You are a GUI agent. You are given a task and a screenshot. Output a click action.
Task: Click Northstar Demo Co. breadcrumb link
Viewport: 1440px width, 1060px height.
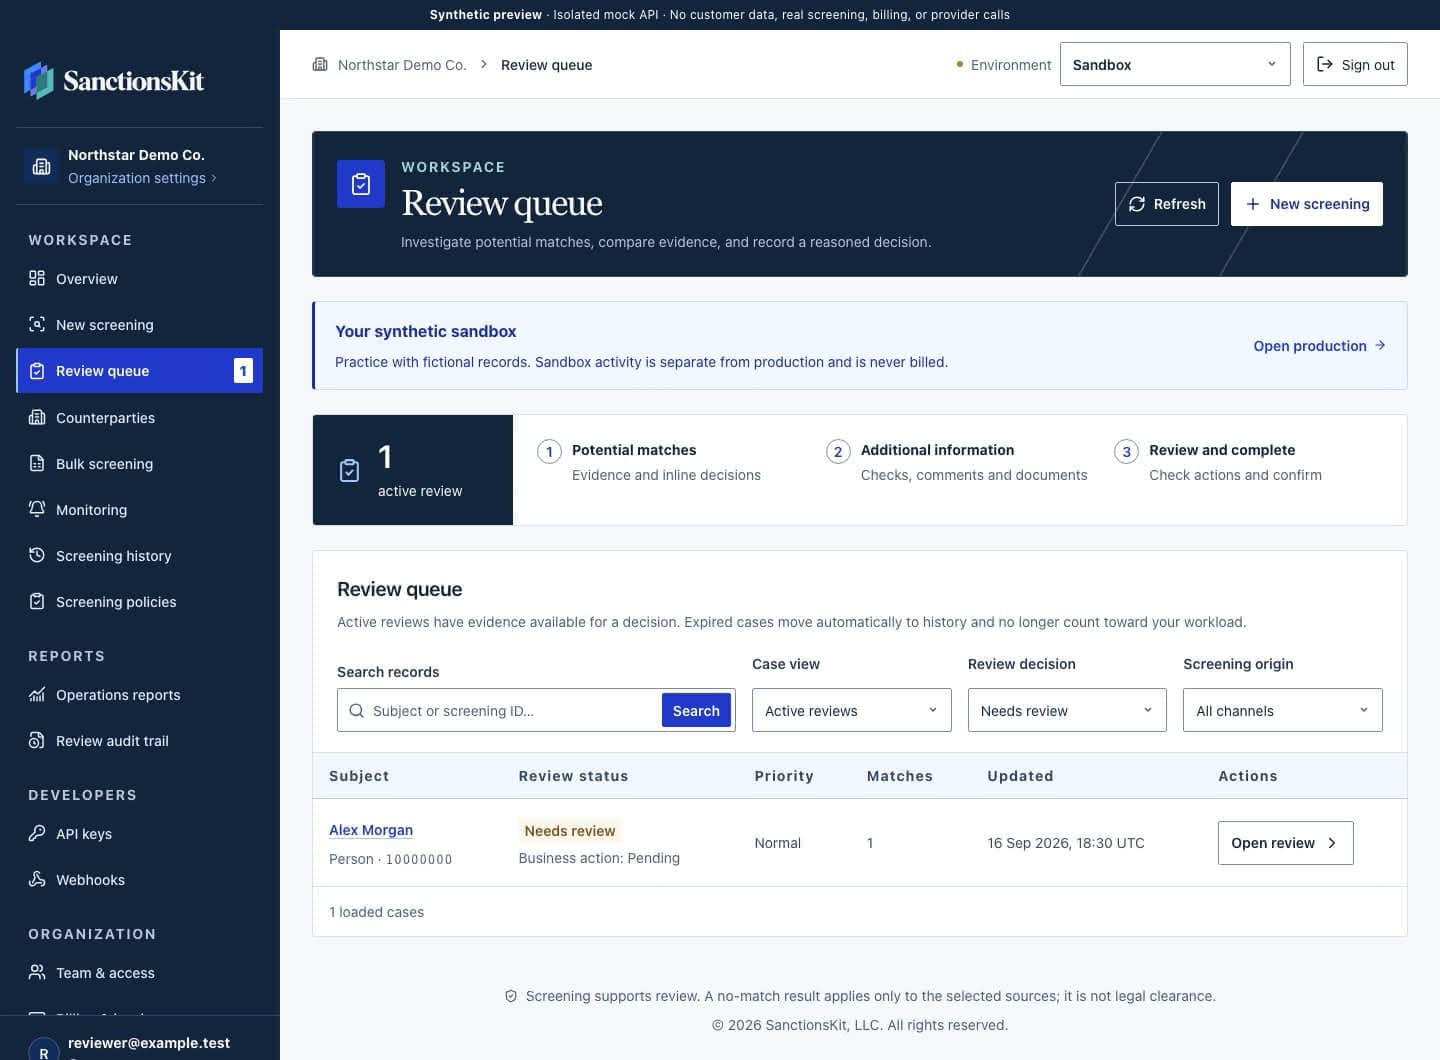click(402, 64)
